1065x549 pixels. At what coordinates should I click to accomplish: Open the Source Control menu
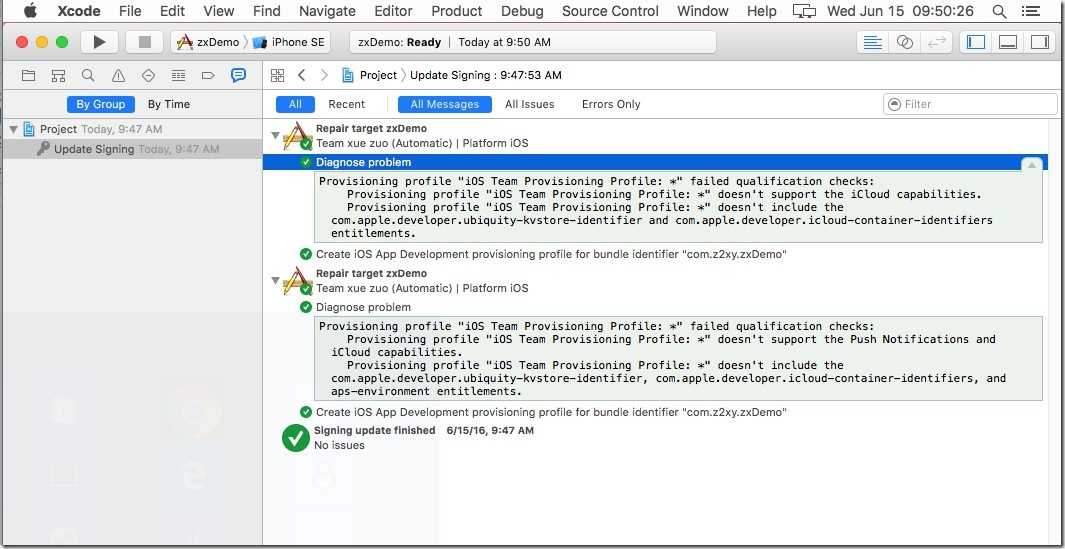tap(610, 11)
